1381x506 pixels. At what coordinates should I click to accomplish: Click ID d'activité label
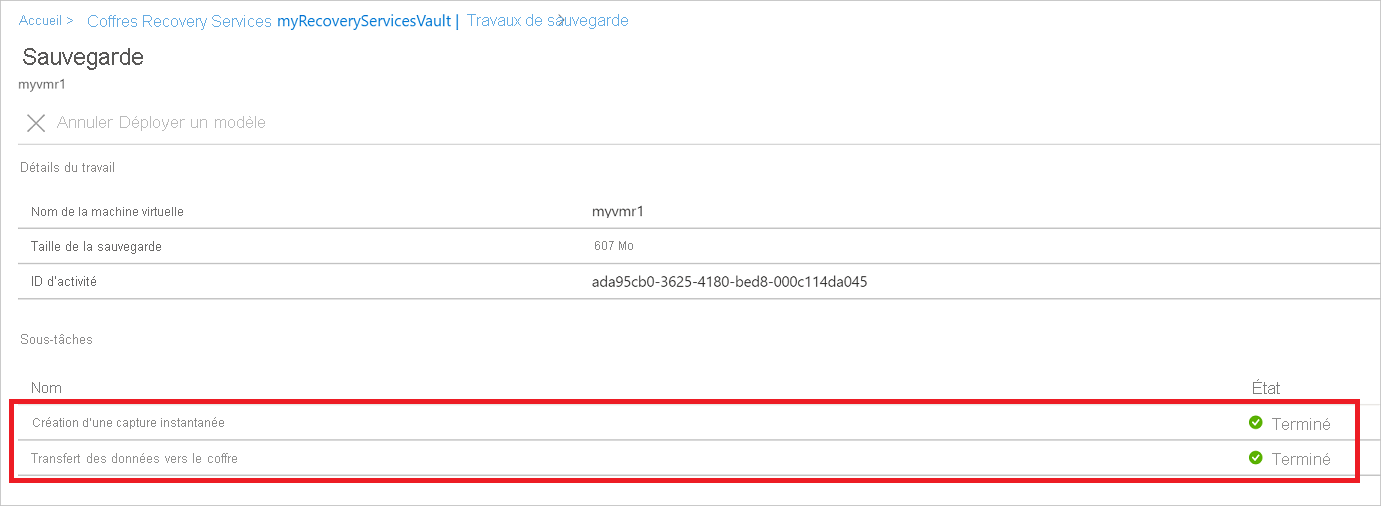coord(64,282)
